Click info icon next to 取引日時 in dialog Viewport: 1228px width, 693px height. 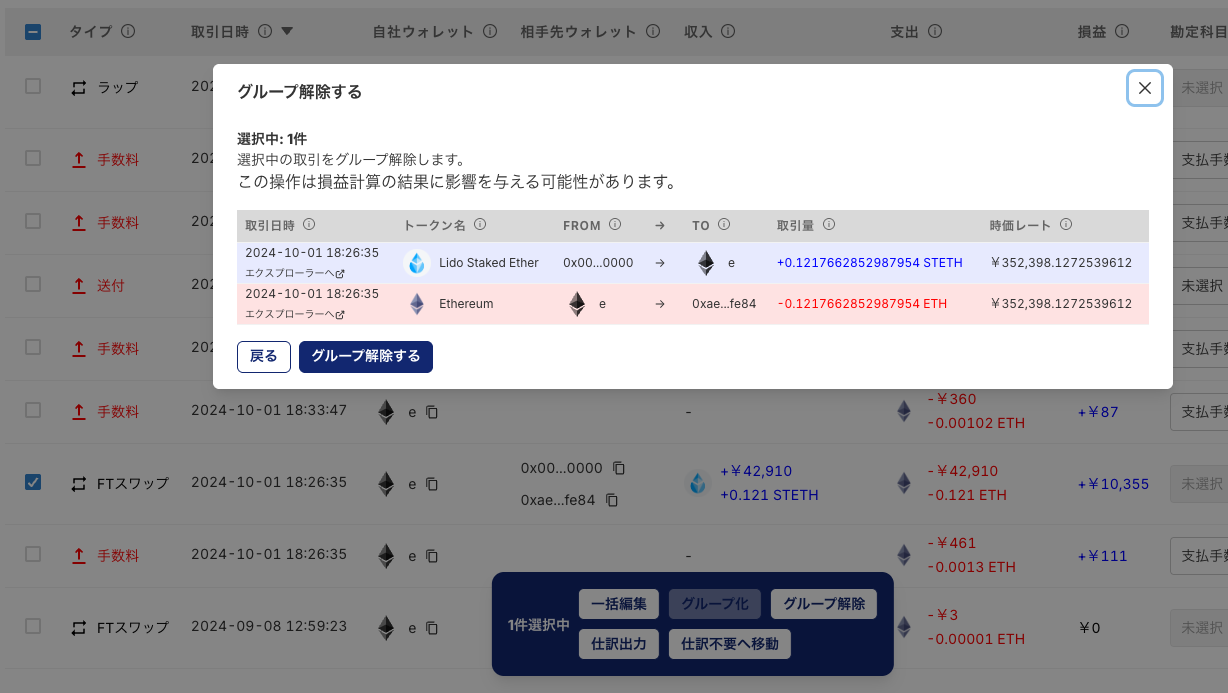[309, 225]
